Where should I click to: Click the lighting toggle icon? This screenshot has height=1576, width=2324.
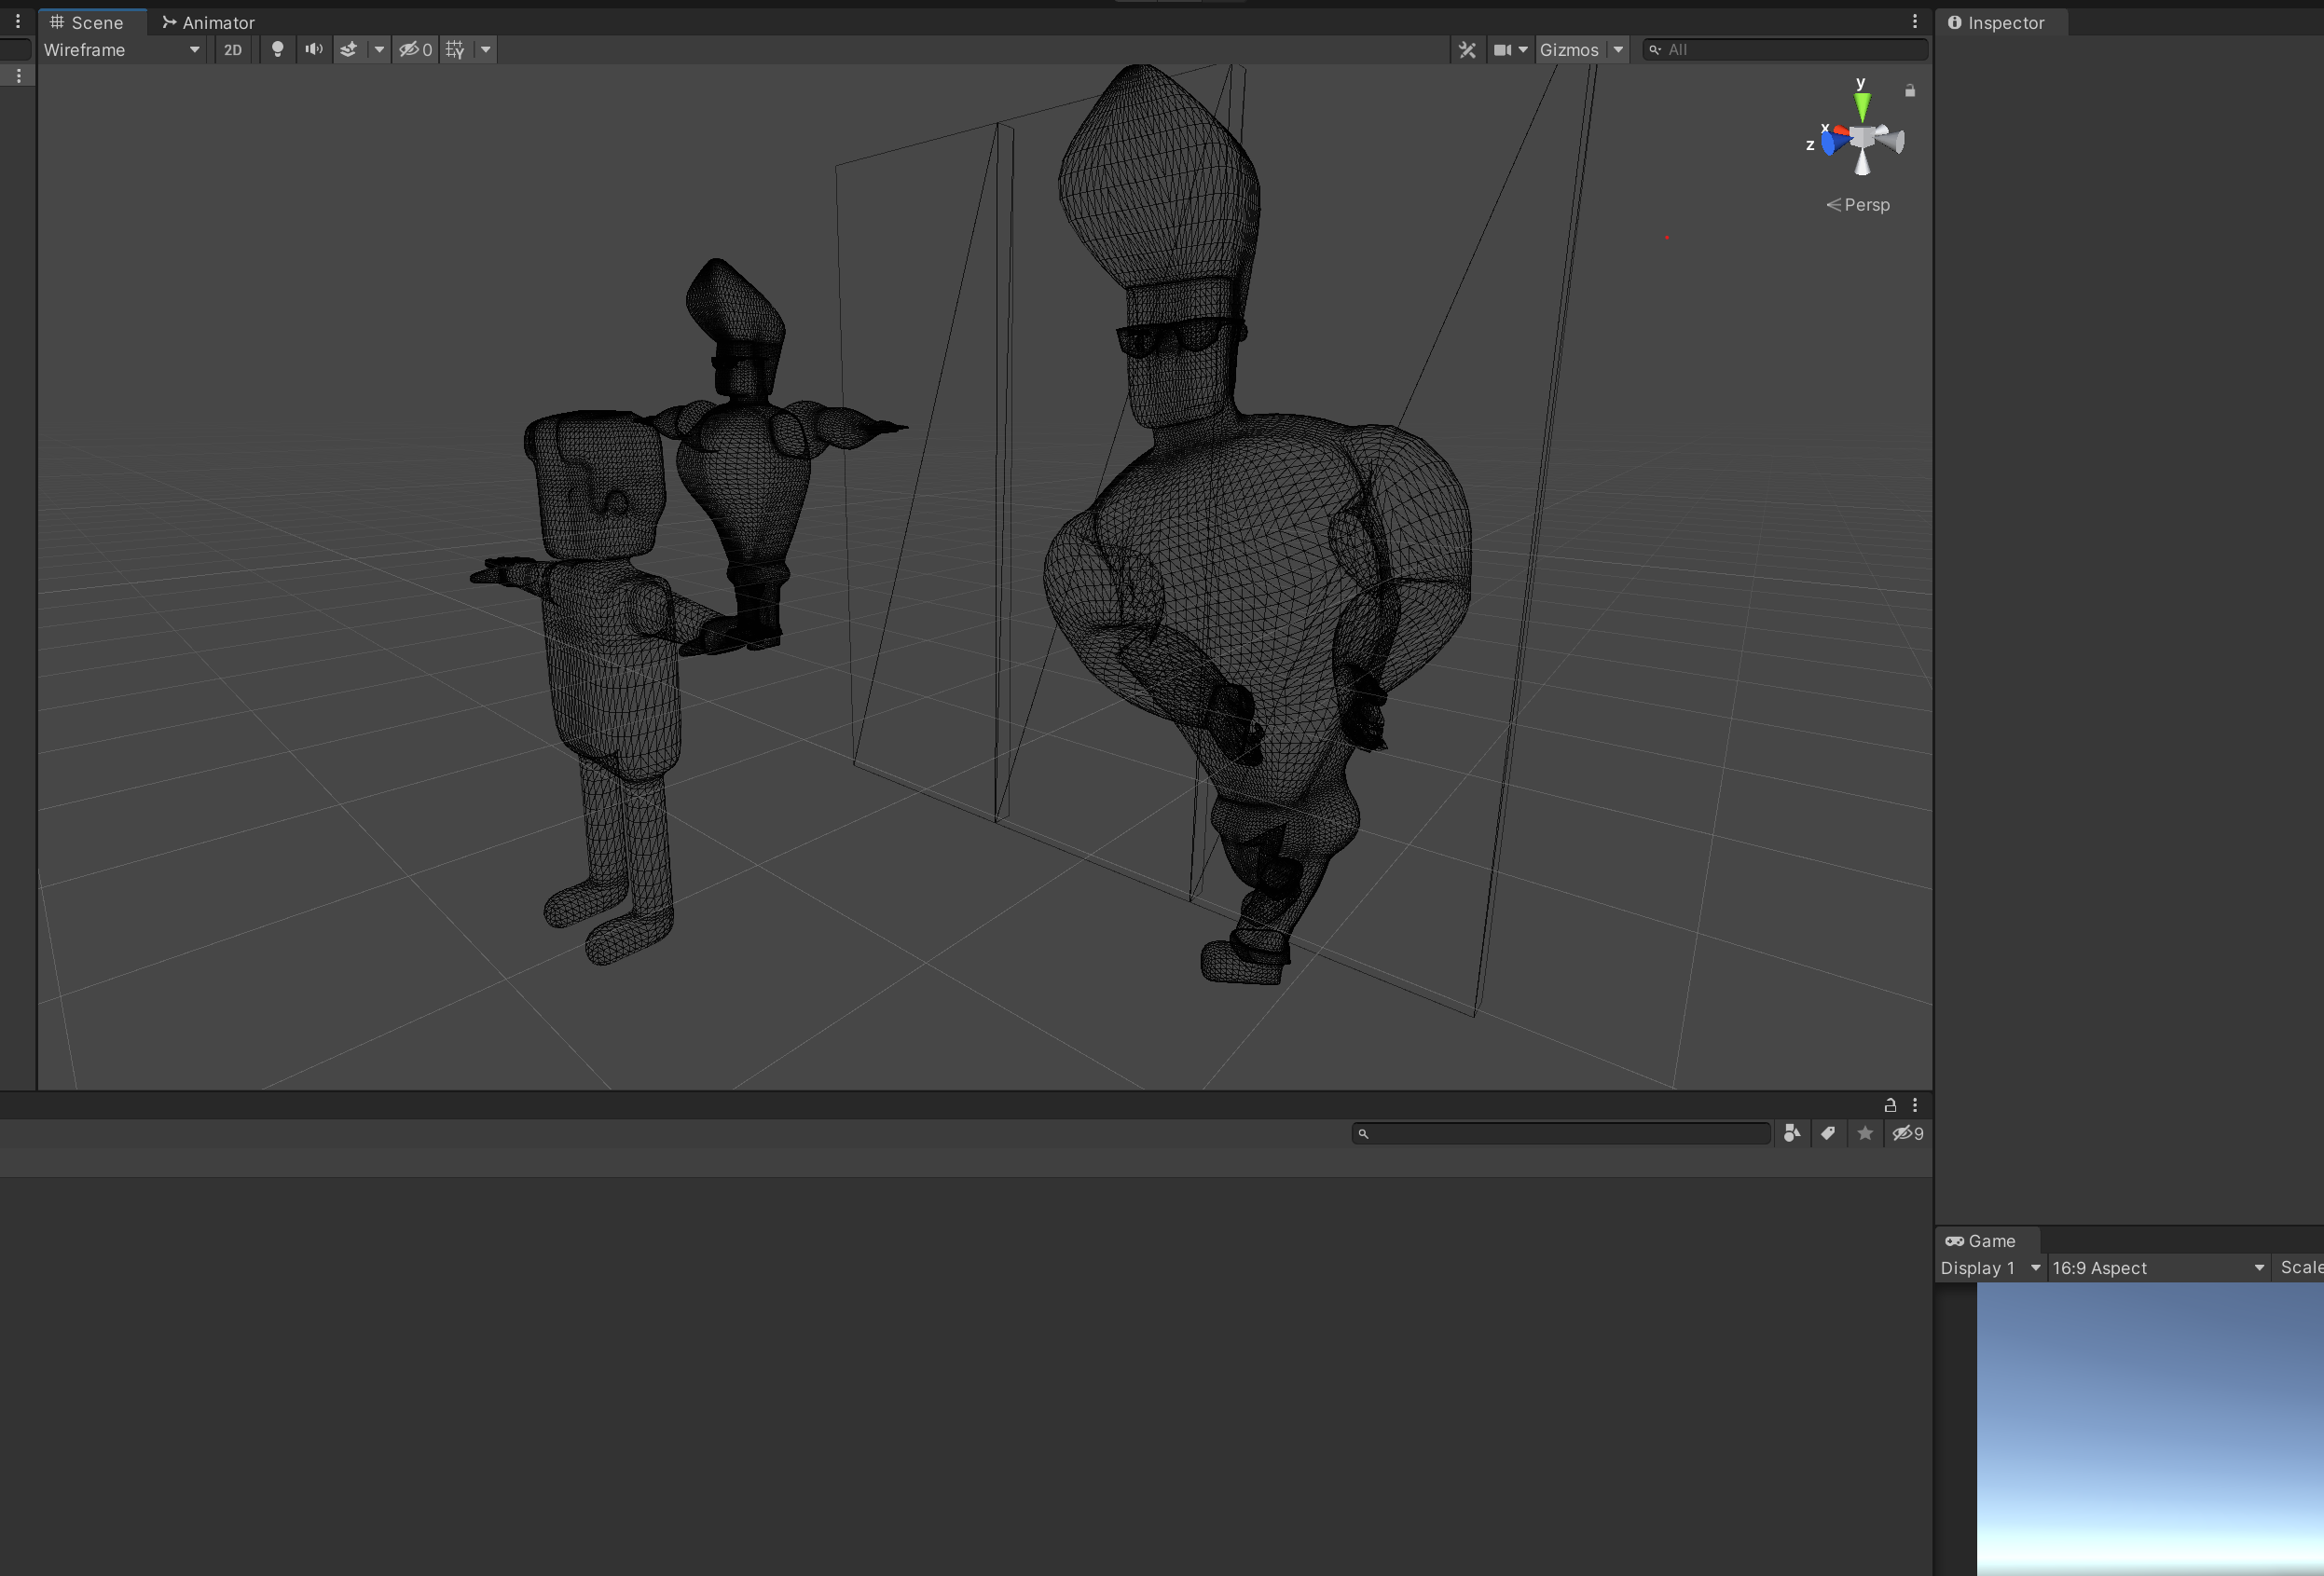coord(276,49)
